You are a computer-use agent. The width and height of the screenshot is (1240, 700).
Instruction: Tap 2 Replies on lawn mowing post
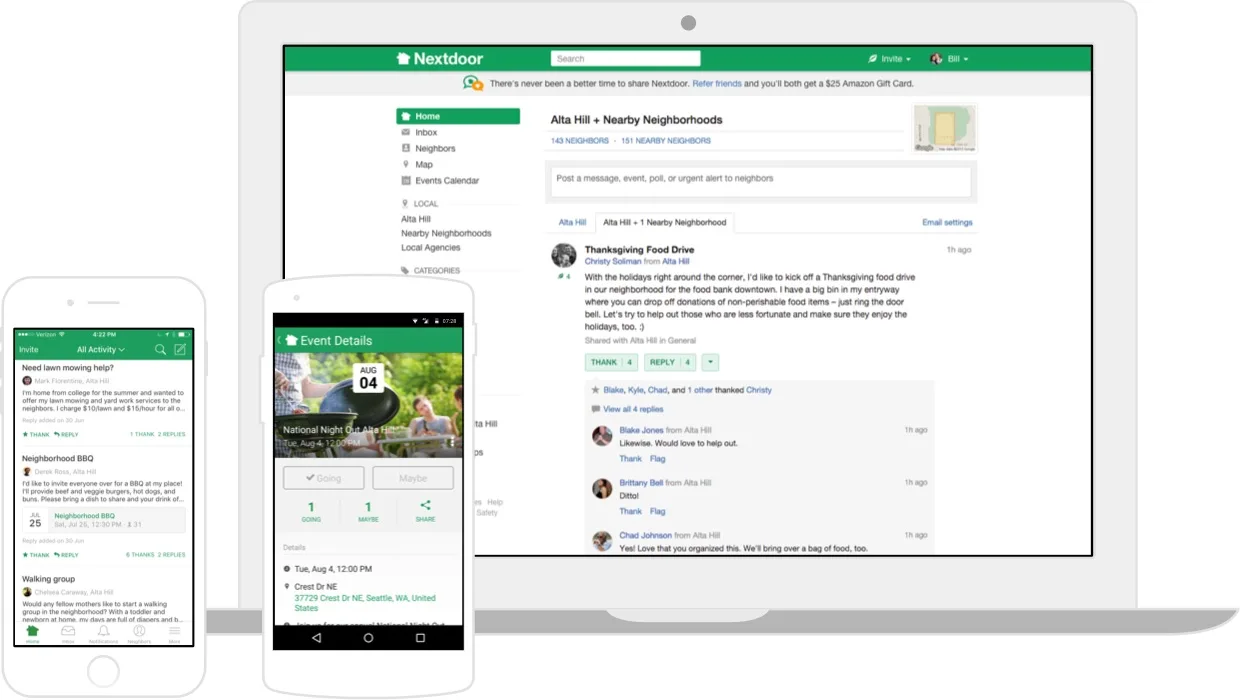[172, 435]
